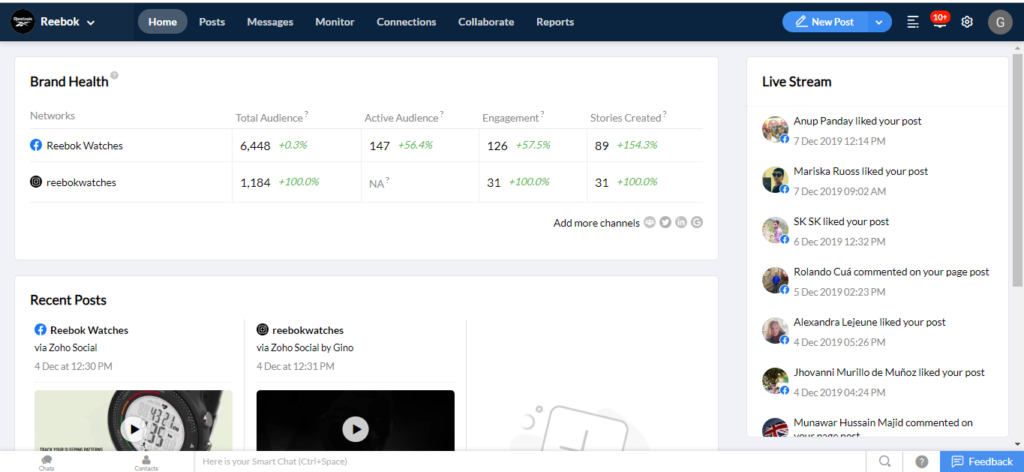Add Twitter channel via bird icon

665,222
